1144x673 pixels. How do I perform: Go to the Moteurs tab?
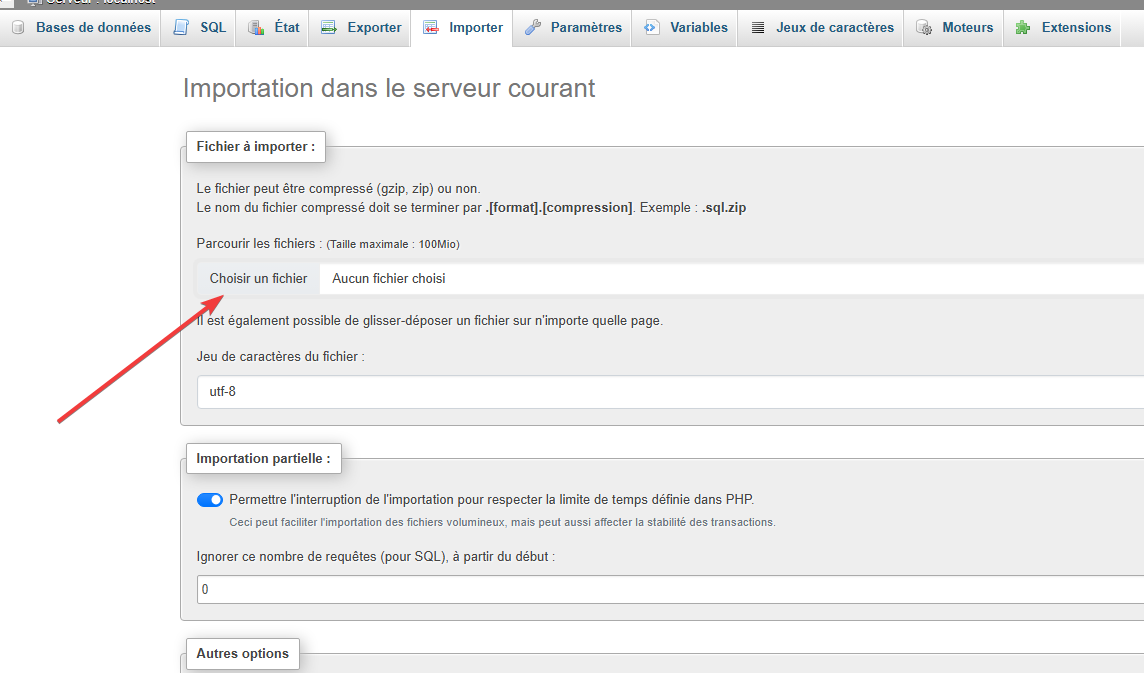[967, 28]
